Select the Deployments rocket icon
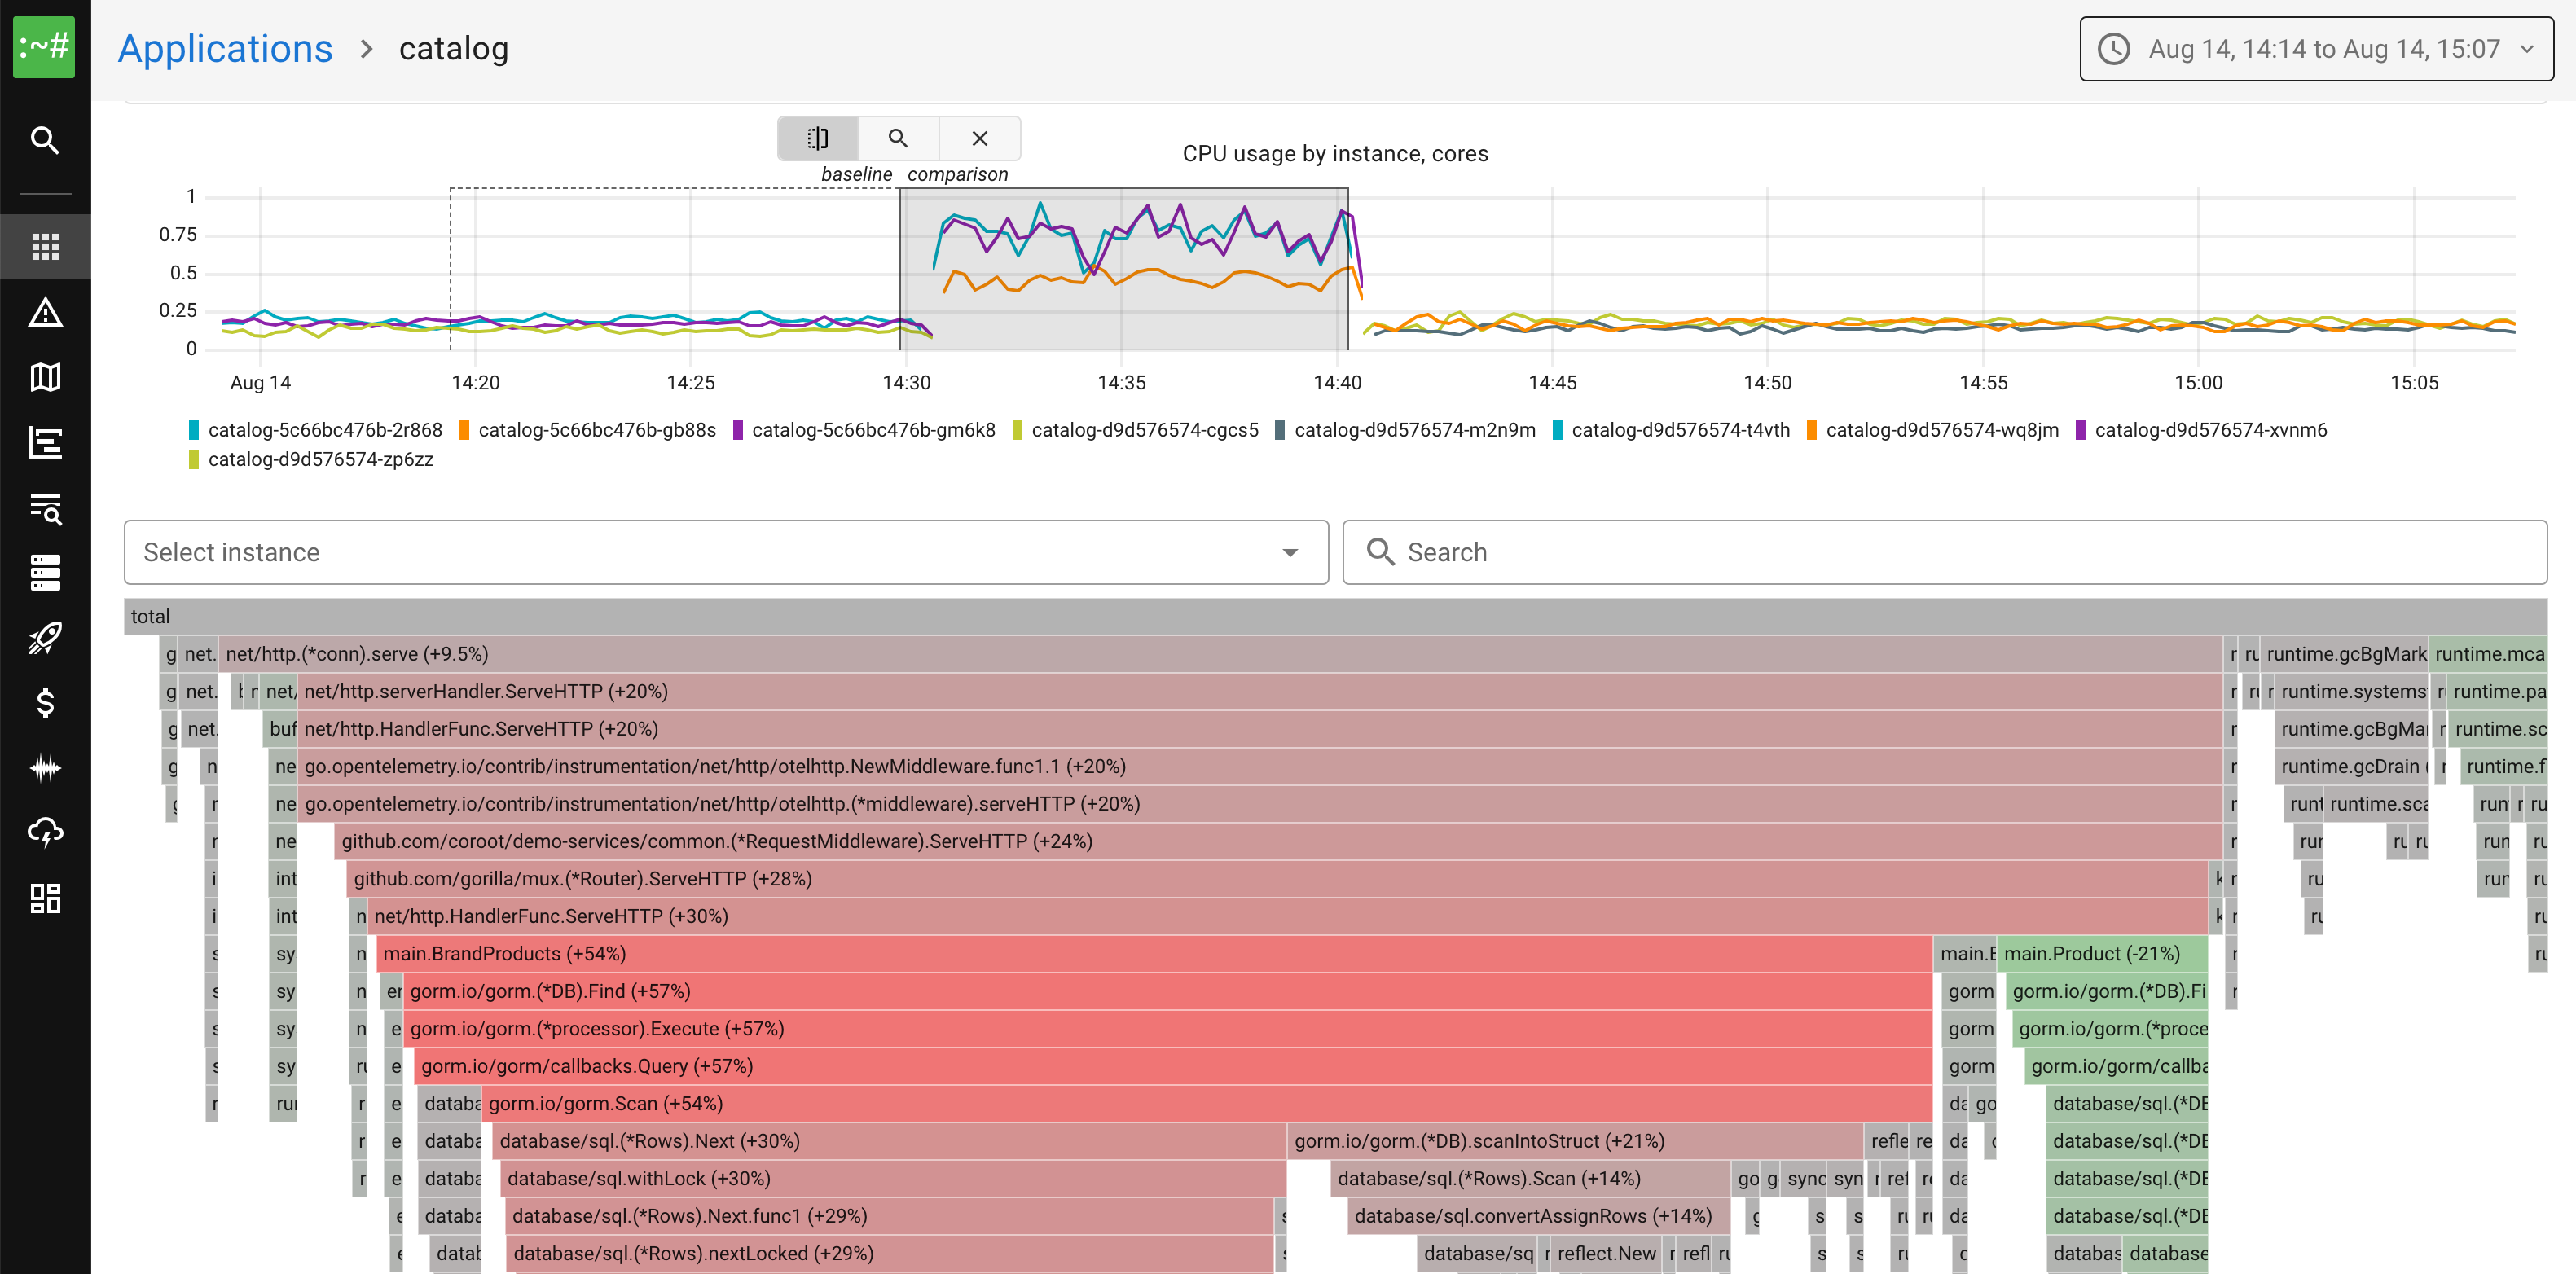This screenshot has height=1274, width=2576. (x=45, y=638)
